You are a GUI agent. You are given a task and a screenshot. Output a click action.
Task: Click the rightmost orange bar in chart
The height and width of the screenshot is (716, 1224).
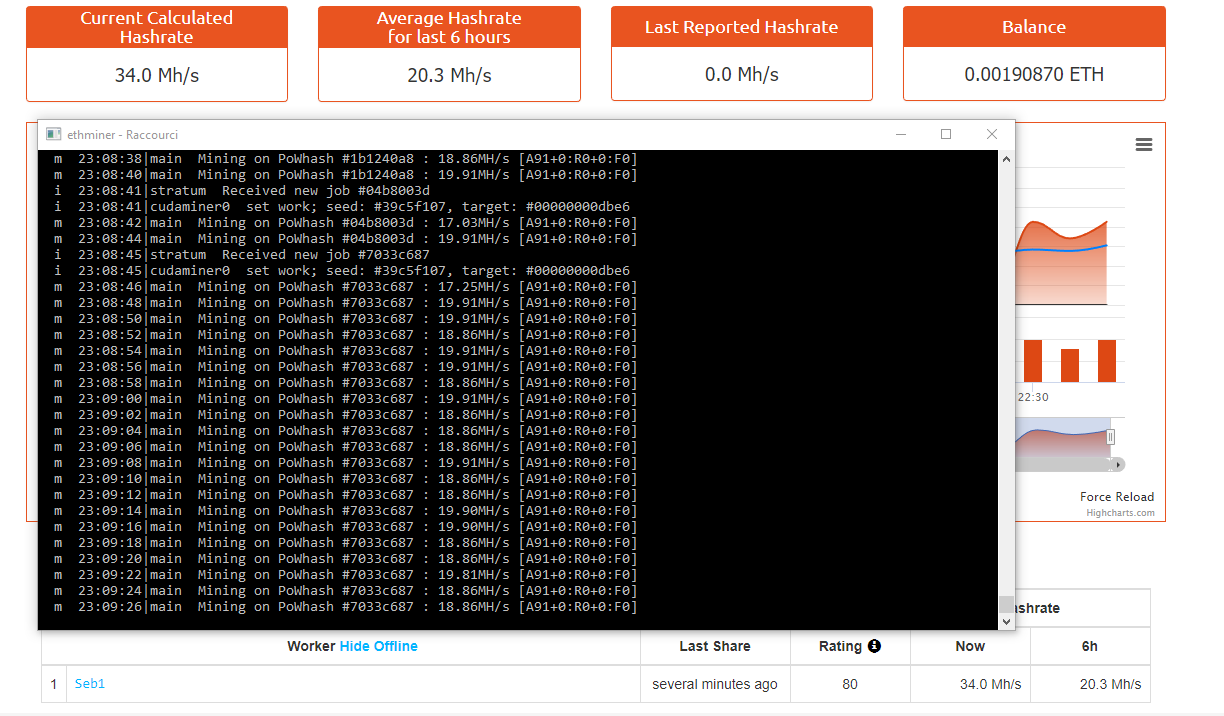(x=1107, y=361)
